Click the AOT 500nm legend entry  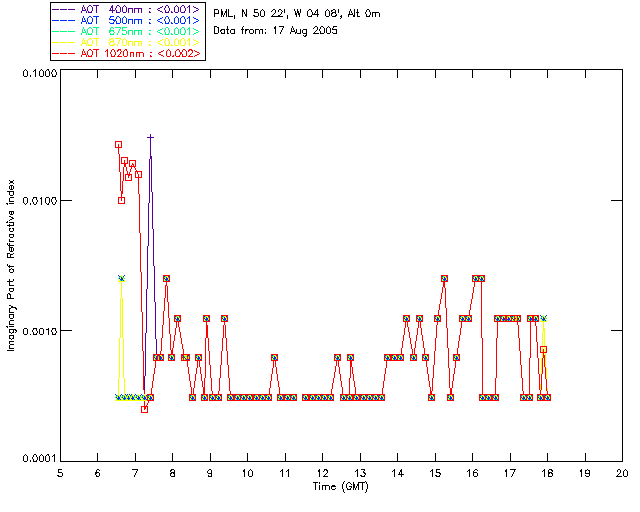[126, 20]
